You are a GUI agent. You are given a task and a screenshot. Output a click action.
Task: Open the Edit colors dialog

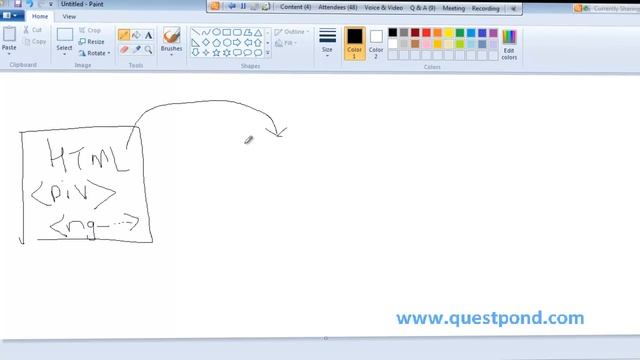click(509, 44)
